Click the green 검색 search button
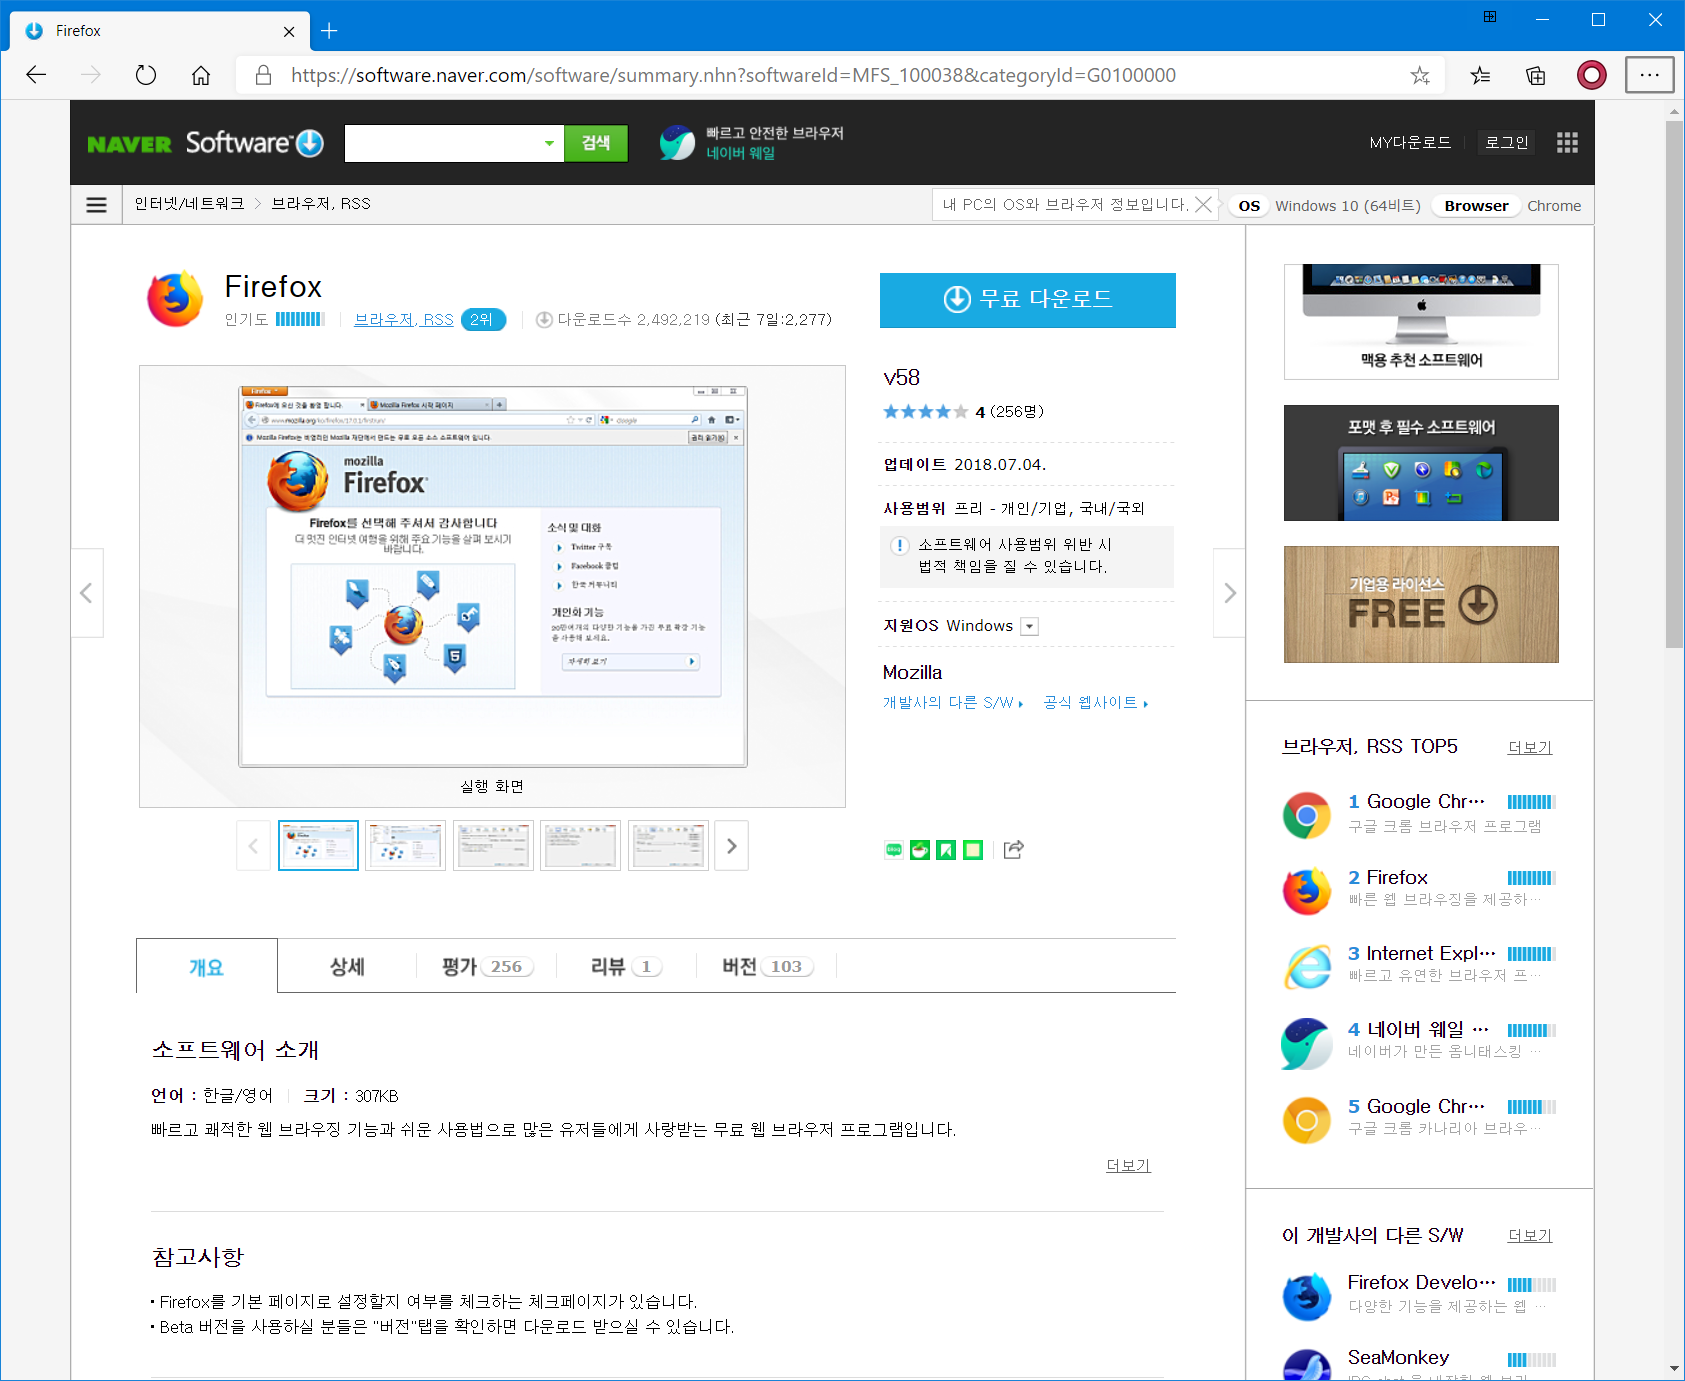Image resolution: width=1685 pixels, height=1381 pixels. click(596, 143)
